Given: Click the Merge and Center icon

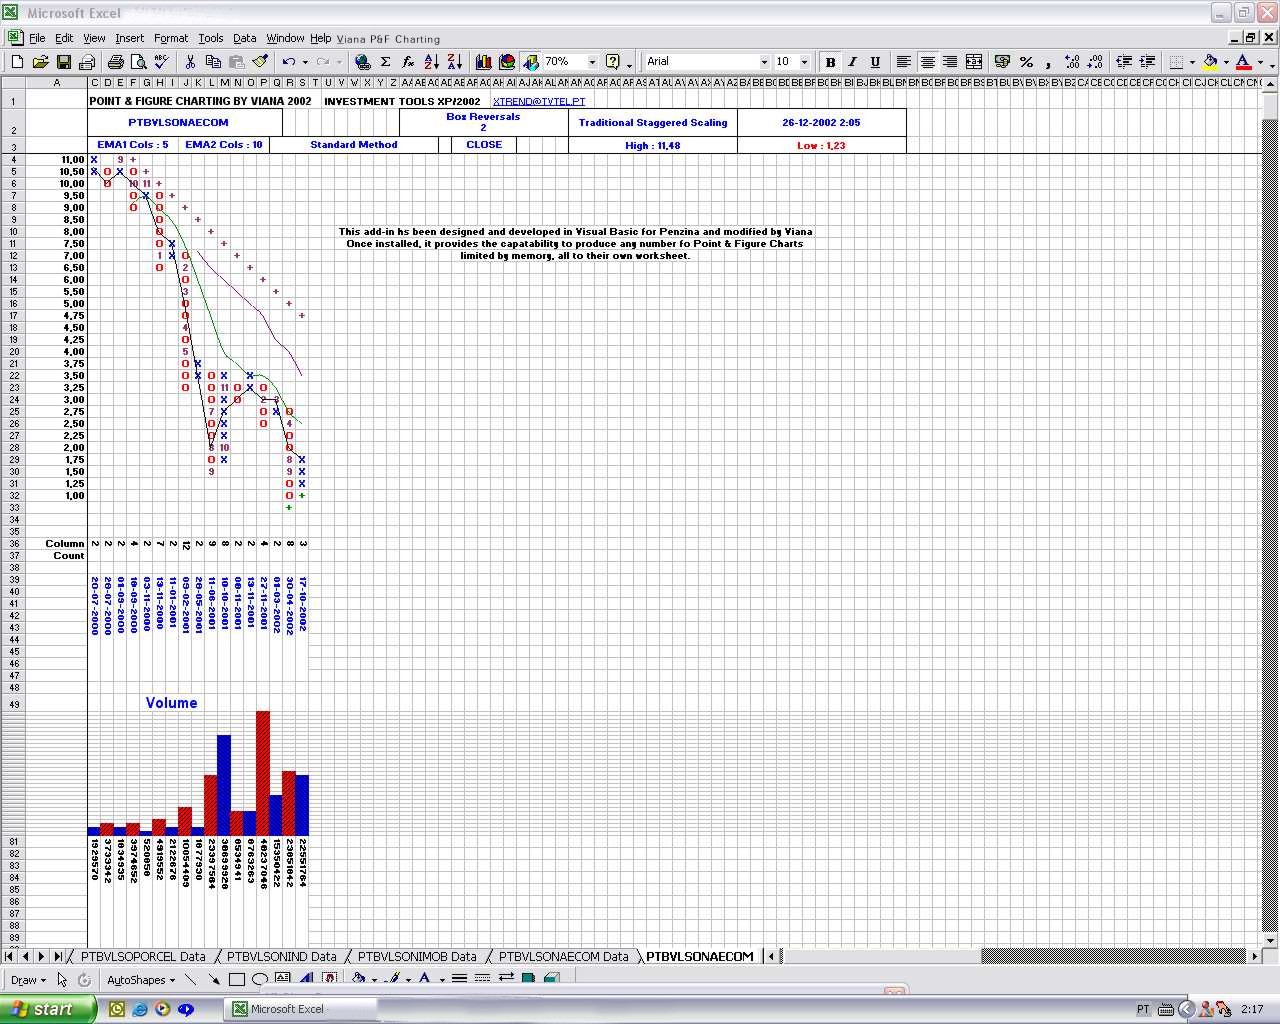Looking at the screenshot, I should point(973,62).
